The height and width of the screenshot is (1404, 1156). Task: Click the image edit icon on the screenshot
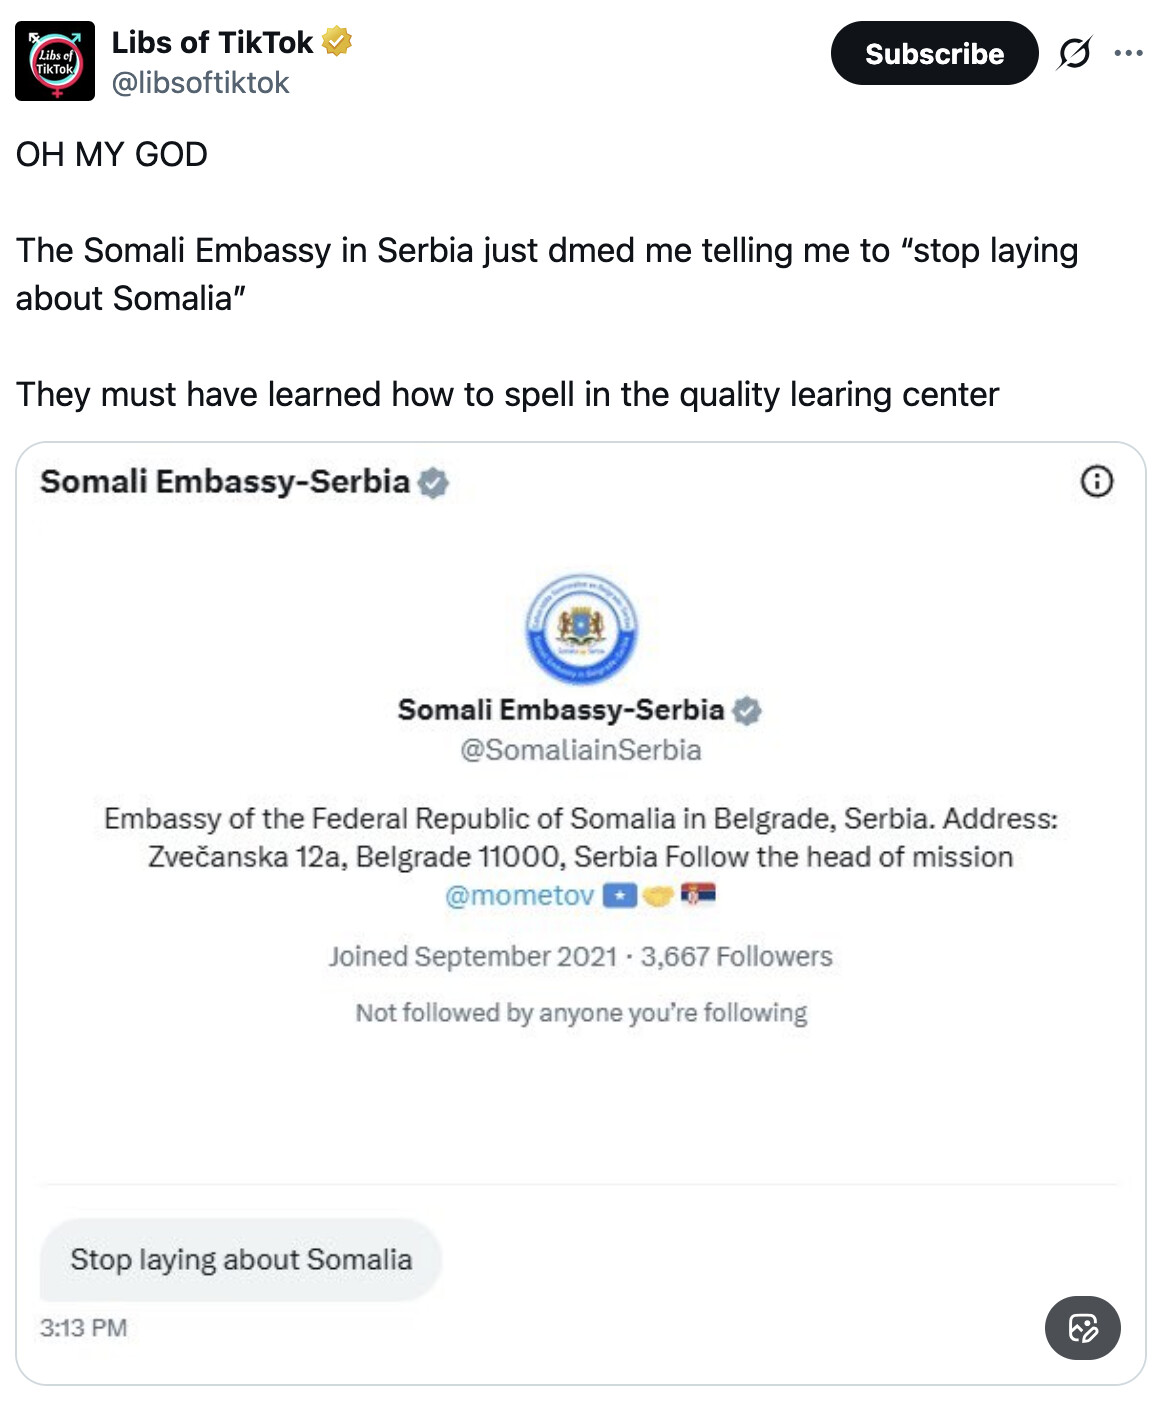click(x=1082, y=1328)
